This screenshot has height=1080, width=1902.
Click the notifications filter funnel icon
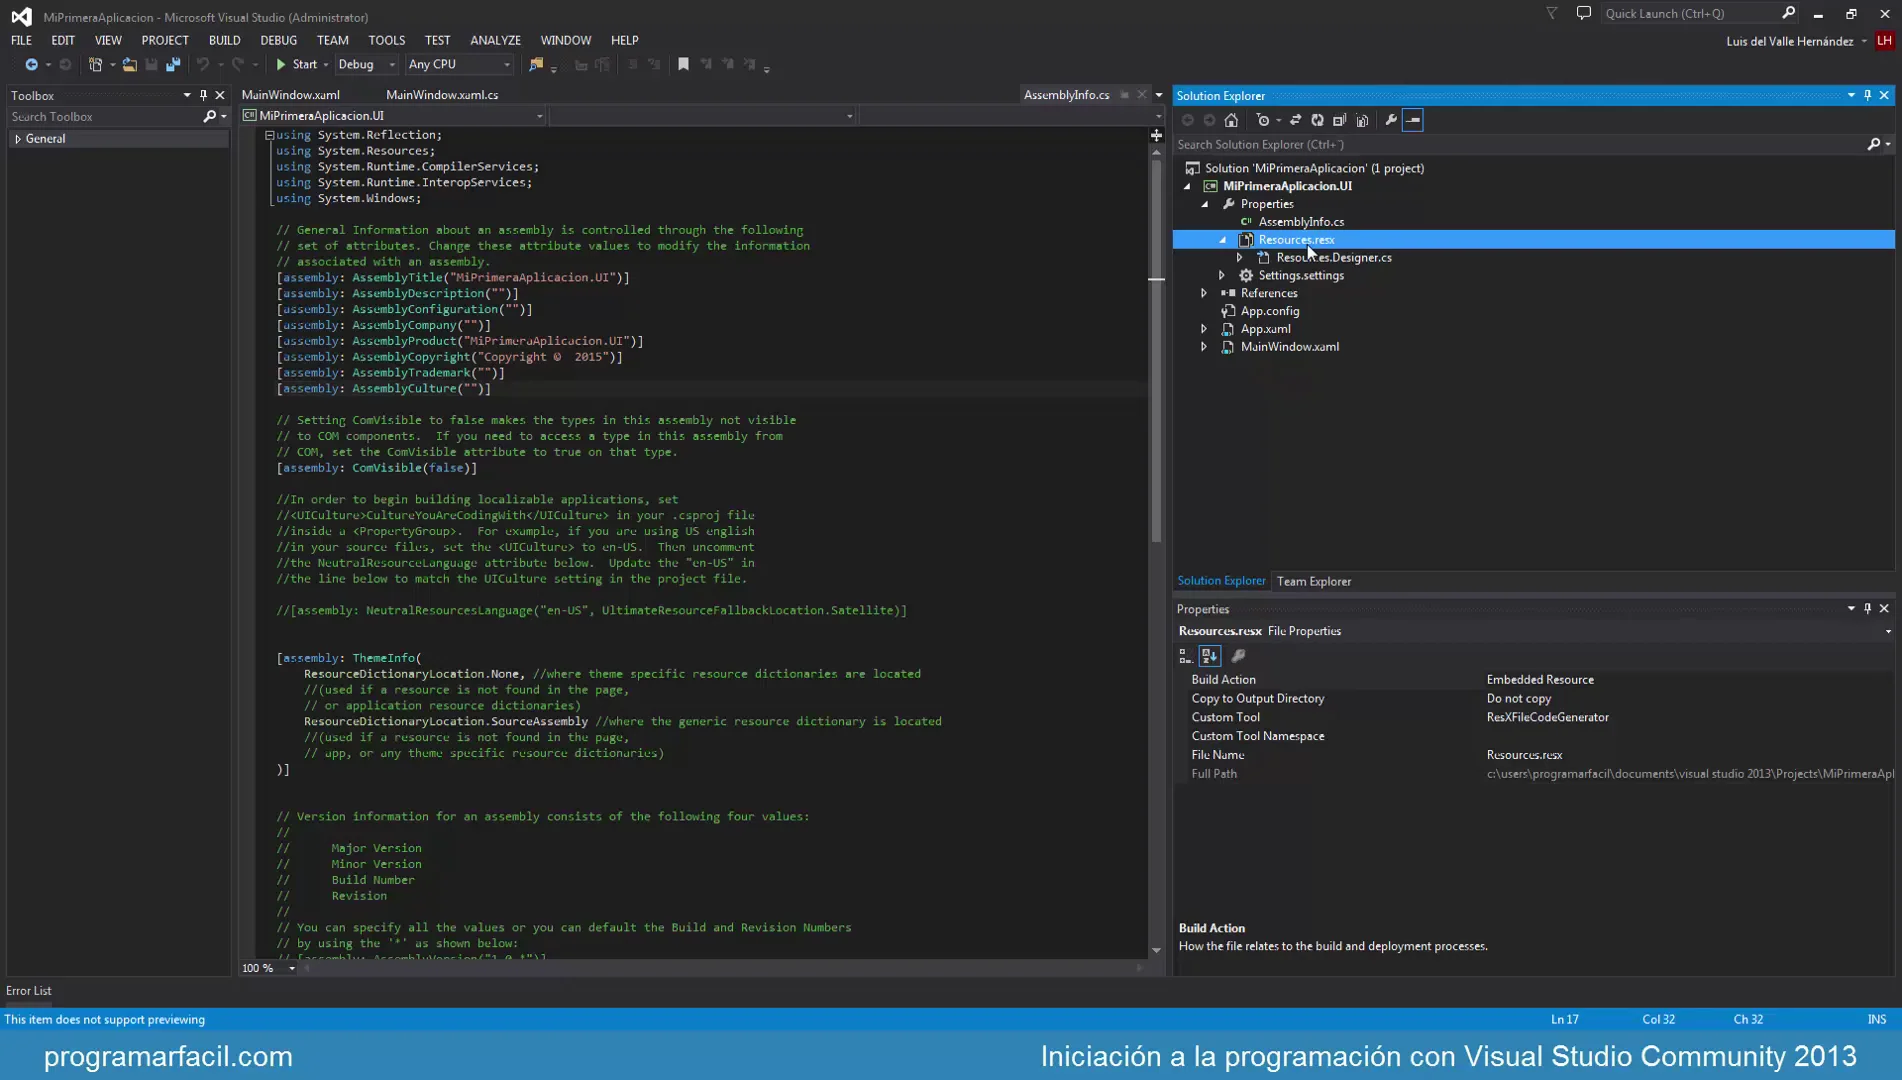pos(1552,13)
